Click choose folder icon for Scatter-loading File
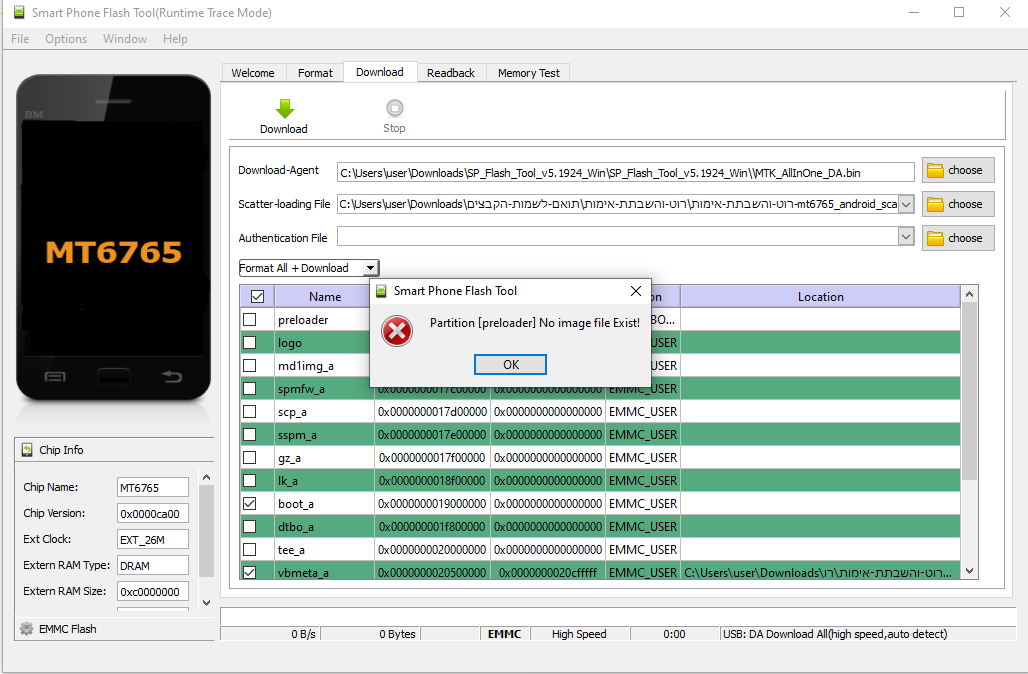Viewport: 1028px width, 674px height. tap(936, 204)
